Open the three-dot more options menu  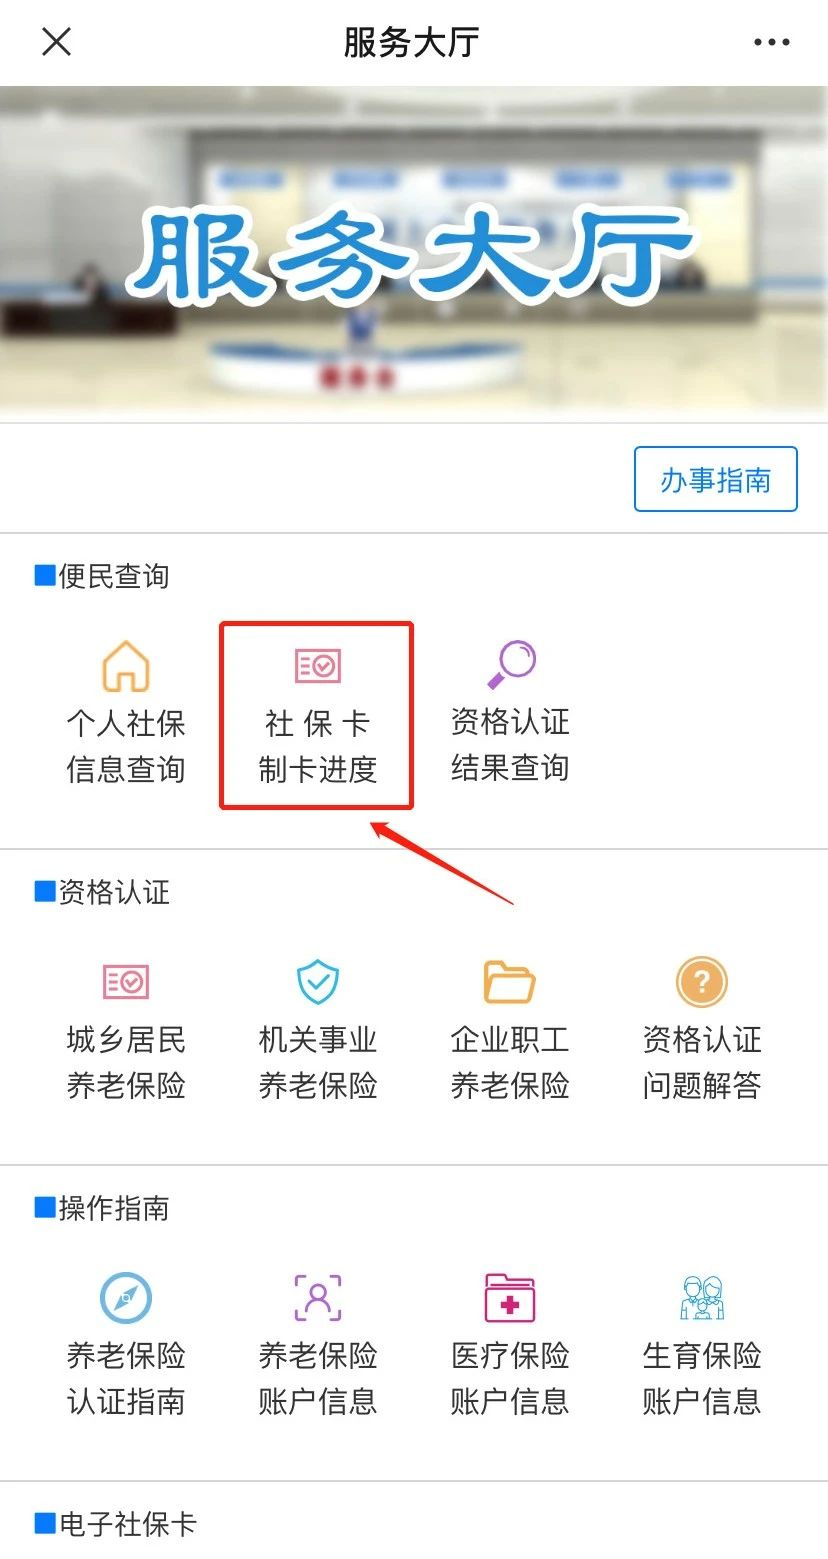(772, 42)
